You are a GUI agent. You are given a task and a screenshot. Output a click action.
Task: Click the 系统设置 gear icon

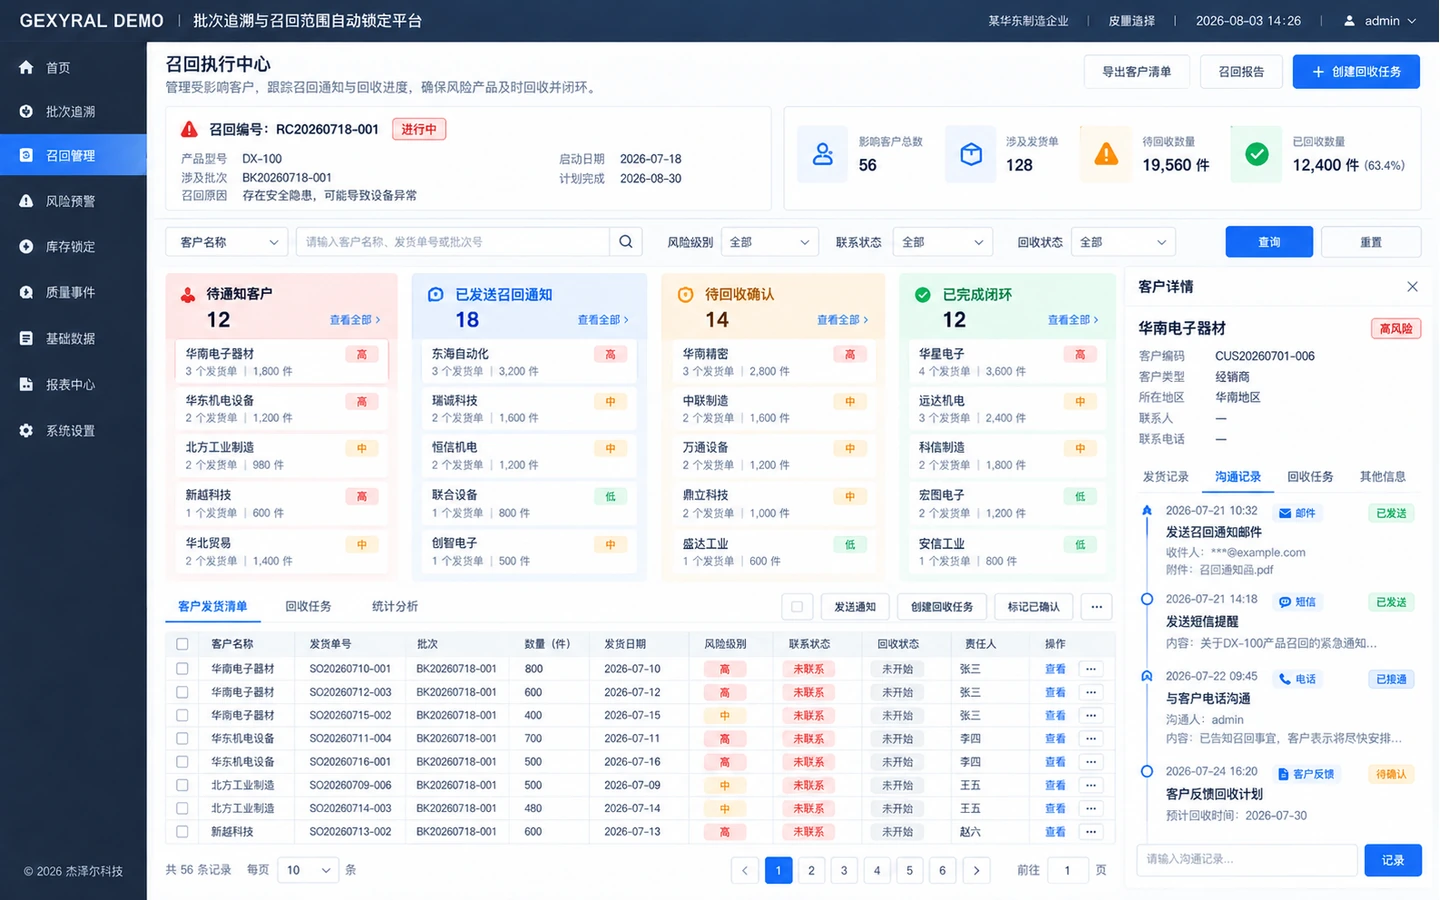[26, 431]
